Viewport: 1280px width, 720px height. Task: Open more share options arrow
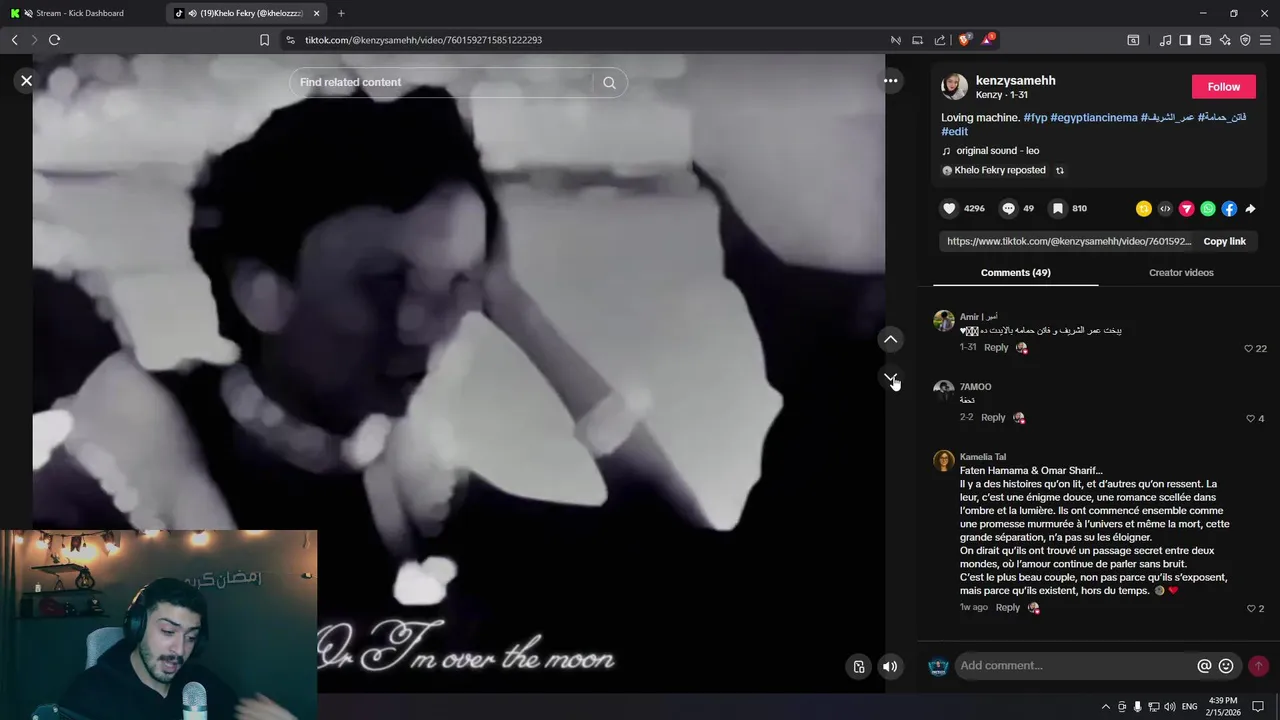1250,209
